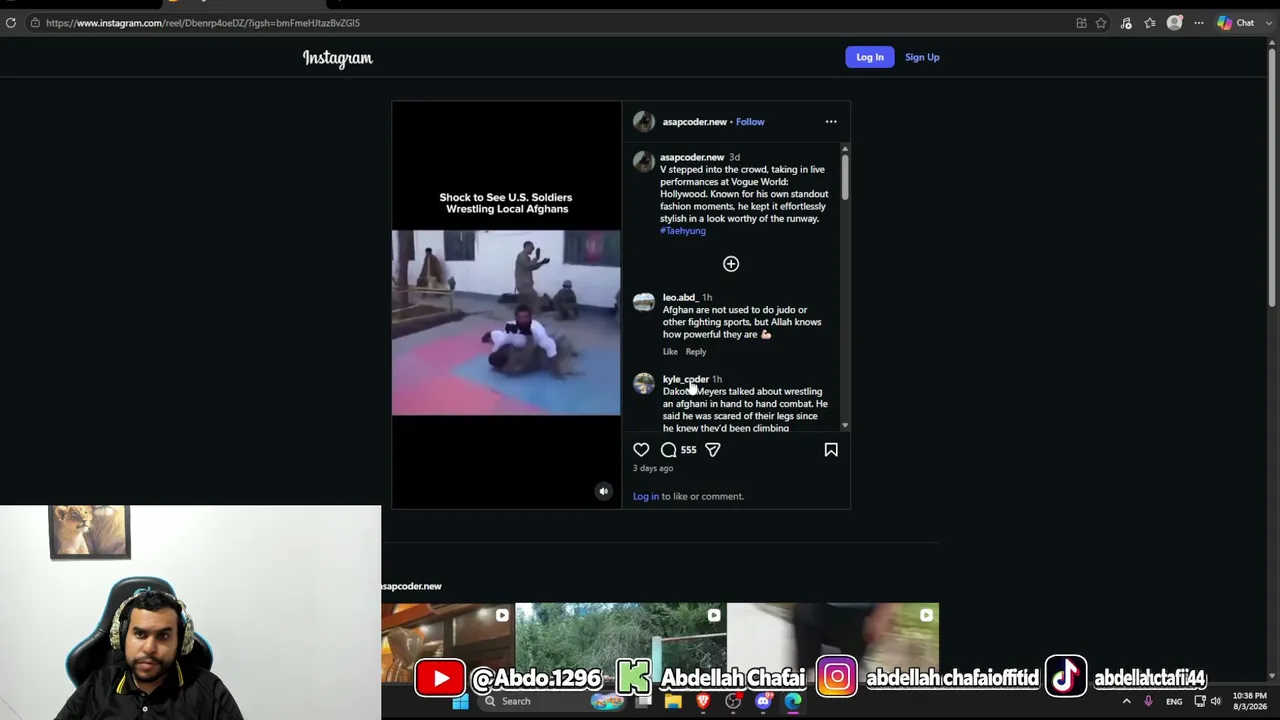Image resolution: width=1280 pixels, height=720 pixels.
Task: Click the browser media control icon
Action: pos(1126,23)
